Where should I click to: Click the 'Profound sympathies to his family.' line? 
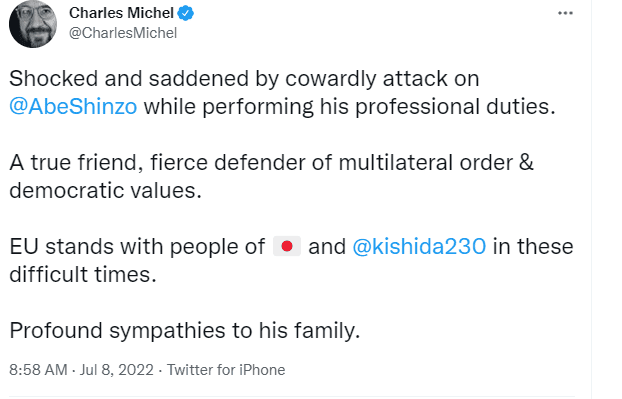tap(184, 330)
